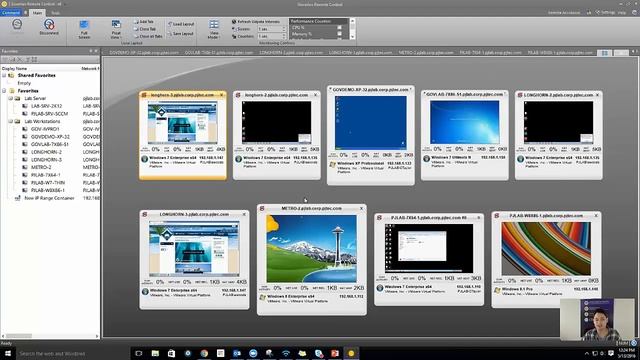Select LONGHORN-3 in Favorites tree
This screenshot has width=640, height=360.
(x=46, y=160)
